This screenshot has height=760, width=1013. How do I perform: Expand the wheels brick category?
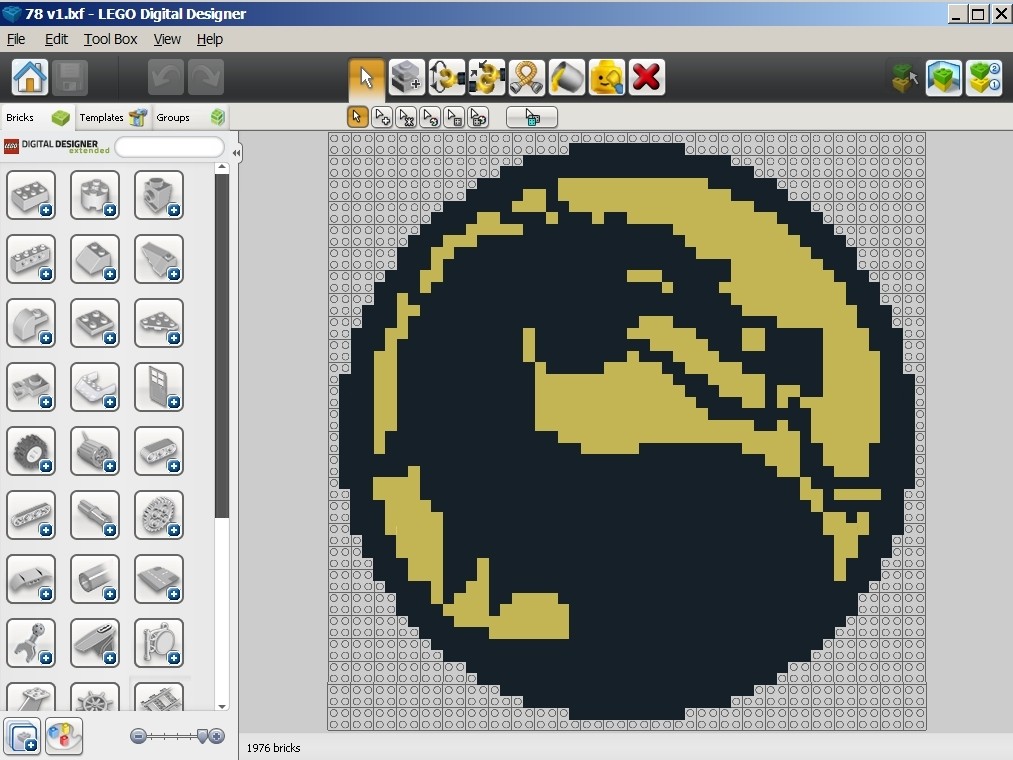click(x=30, y=451)
